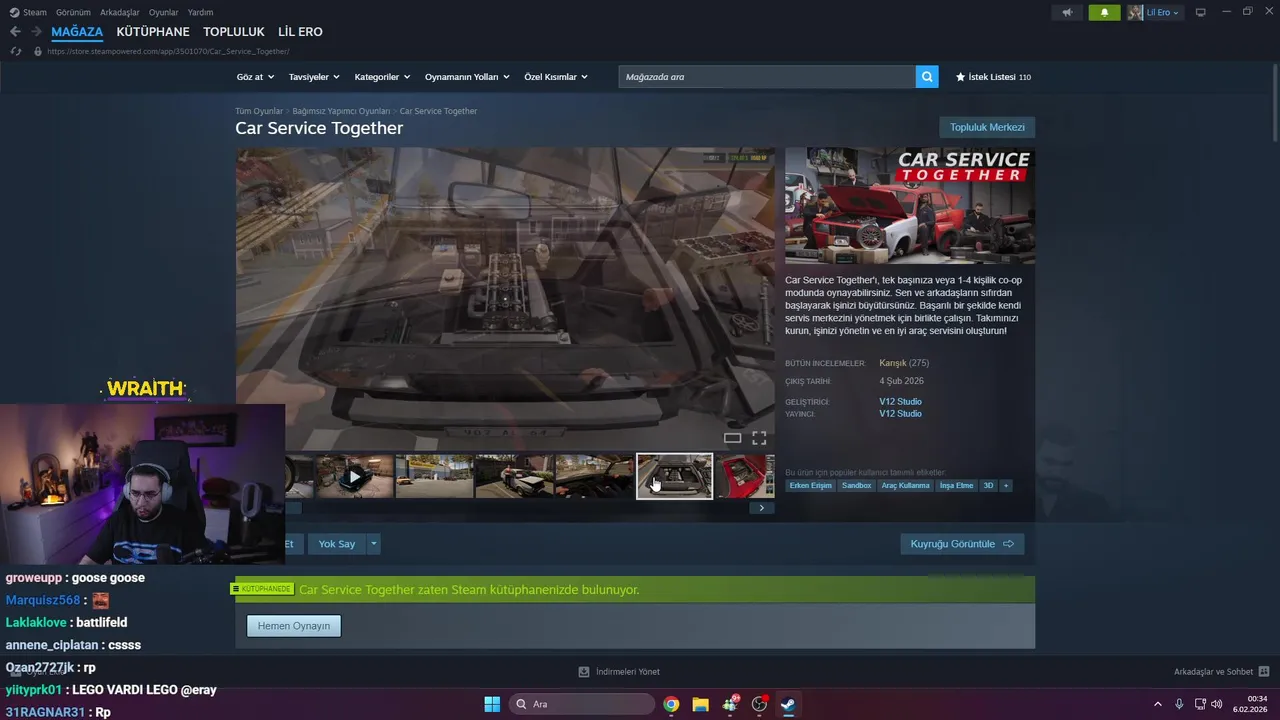Open the green notifications bell
This screenshot has width=1280, height=720.
[x=1104, y=12]
